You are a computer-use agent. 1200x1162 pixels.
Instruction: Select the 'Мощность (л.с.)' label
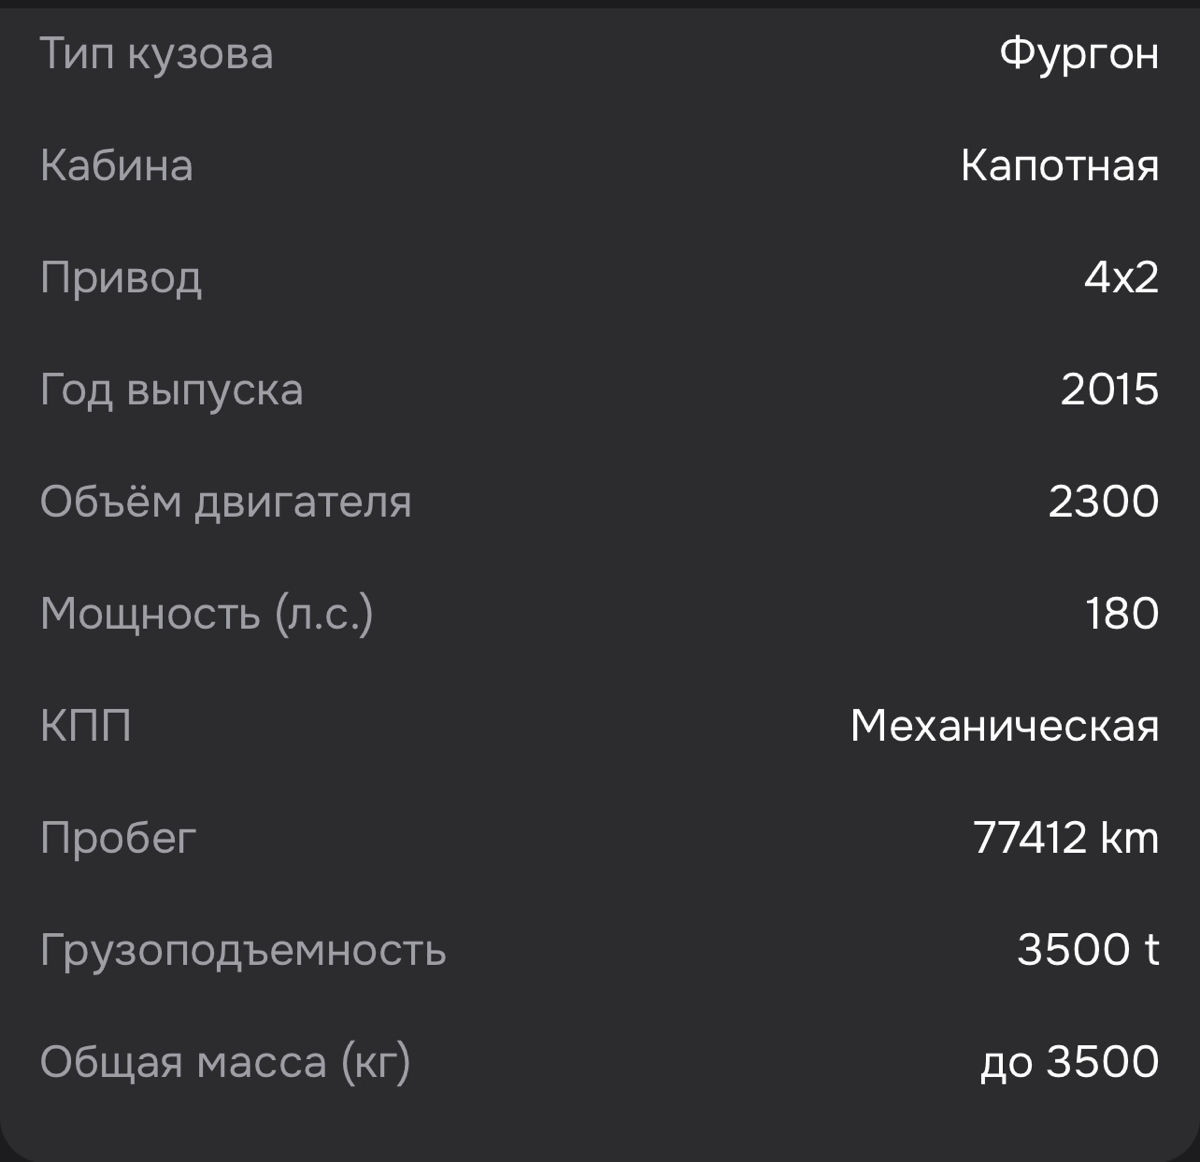[207, 614]
